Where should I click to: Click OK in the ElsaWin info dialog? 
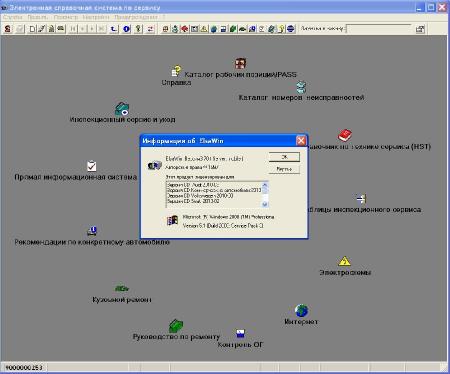(x=284, y=157)
